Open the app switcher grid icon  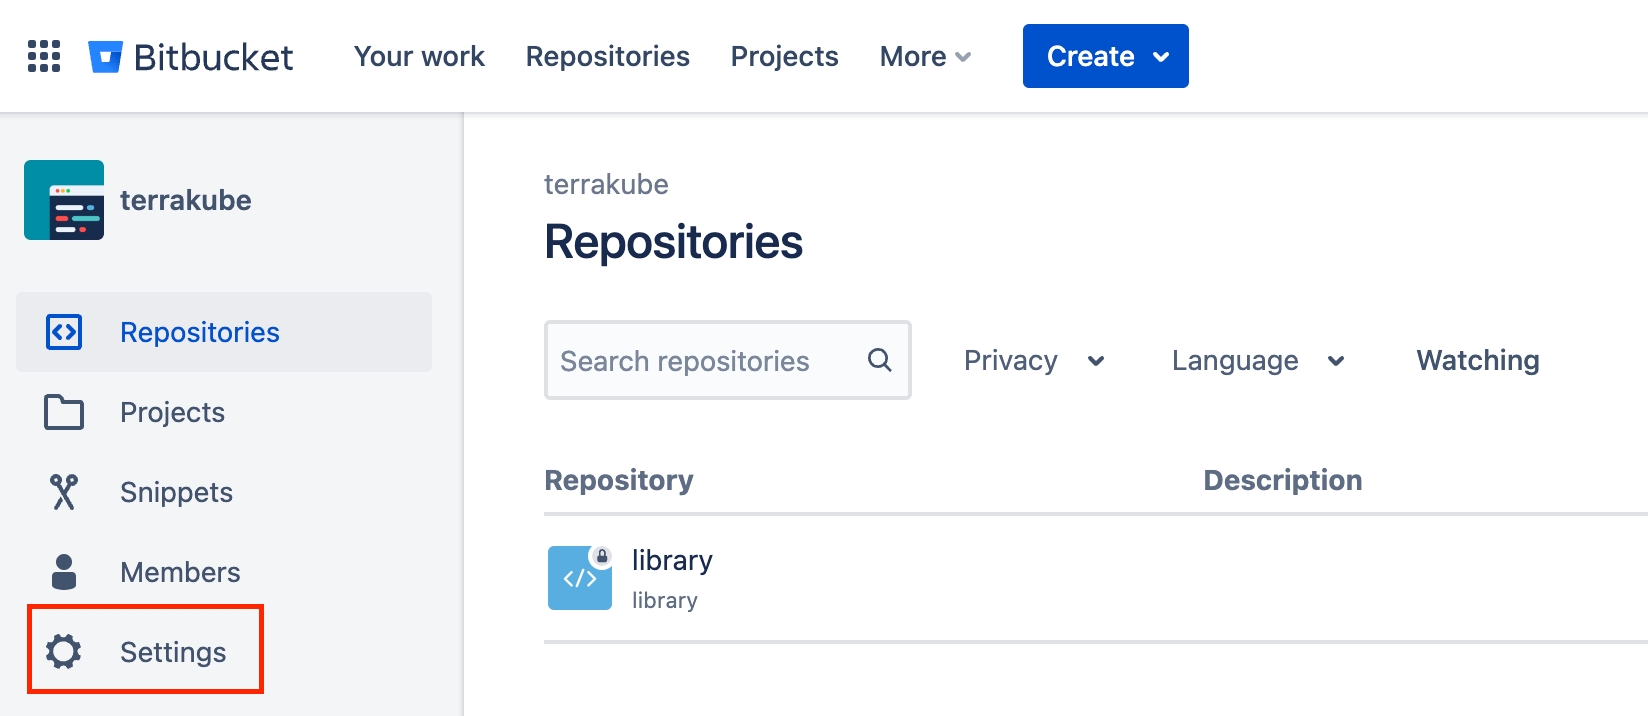[x=44, y=56]
